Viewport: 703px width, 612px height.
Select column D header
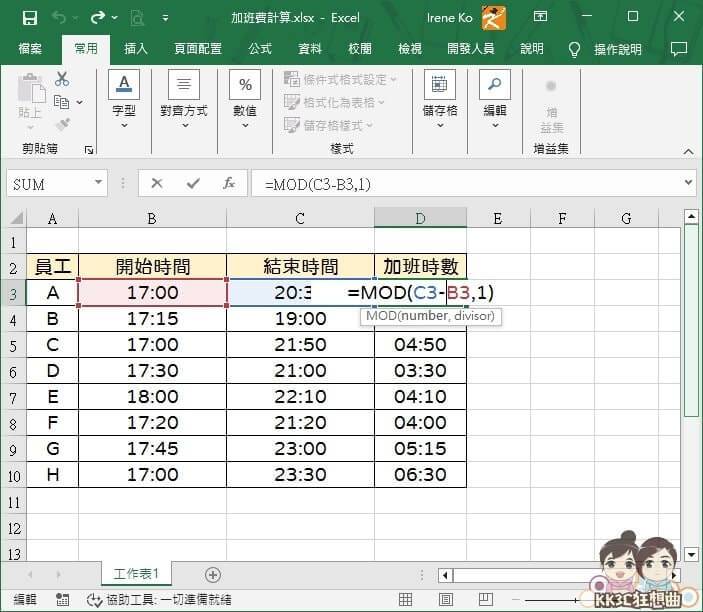tap(421, 218)
